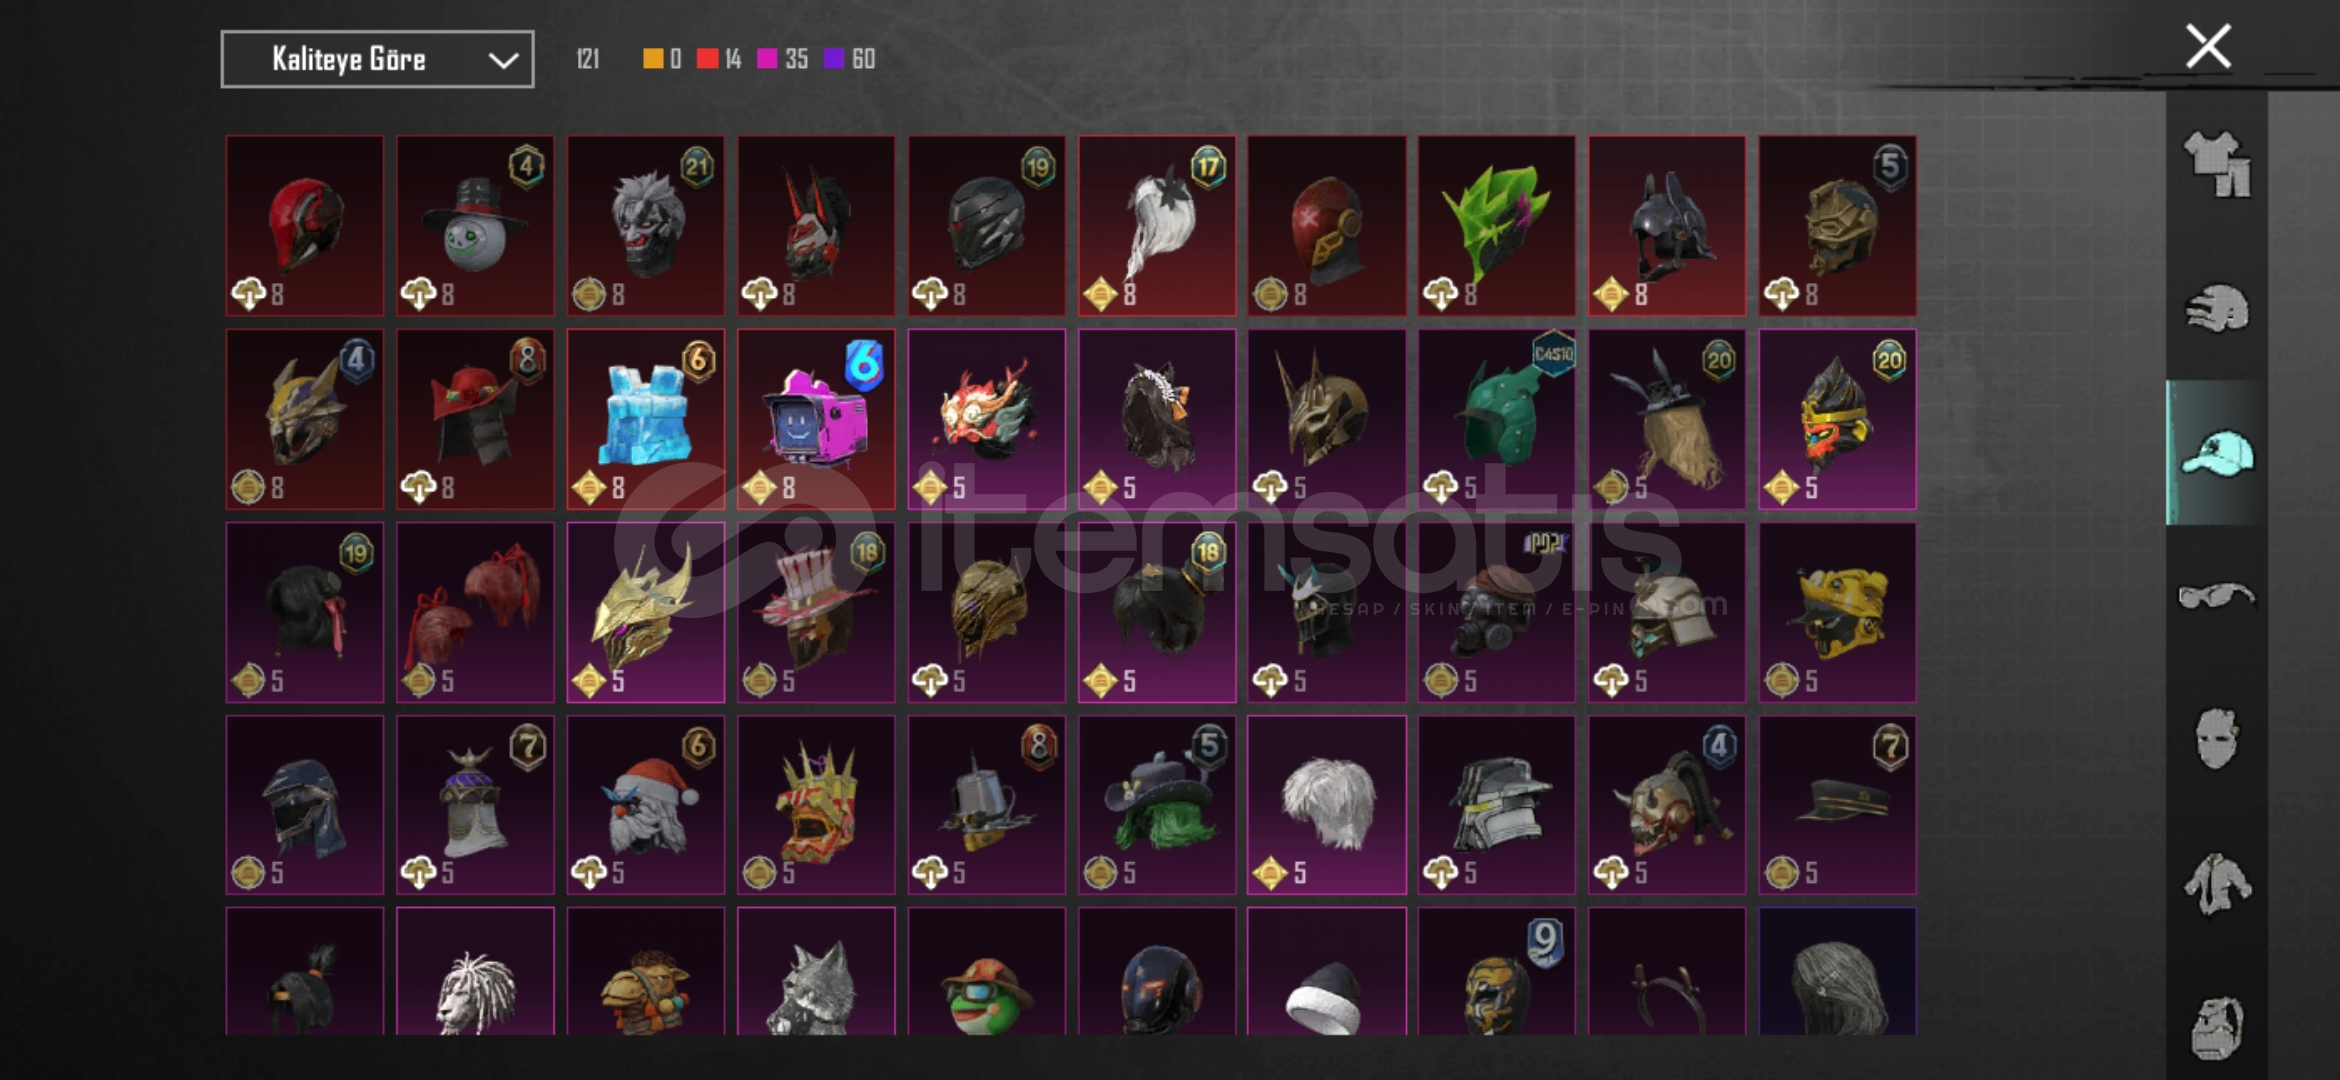The height and width of the screenshot is (1080, 2340).
Task: Close the inventory with the X icon
Action: coord(2208,46)
